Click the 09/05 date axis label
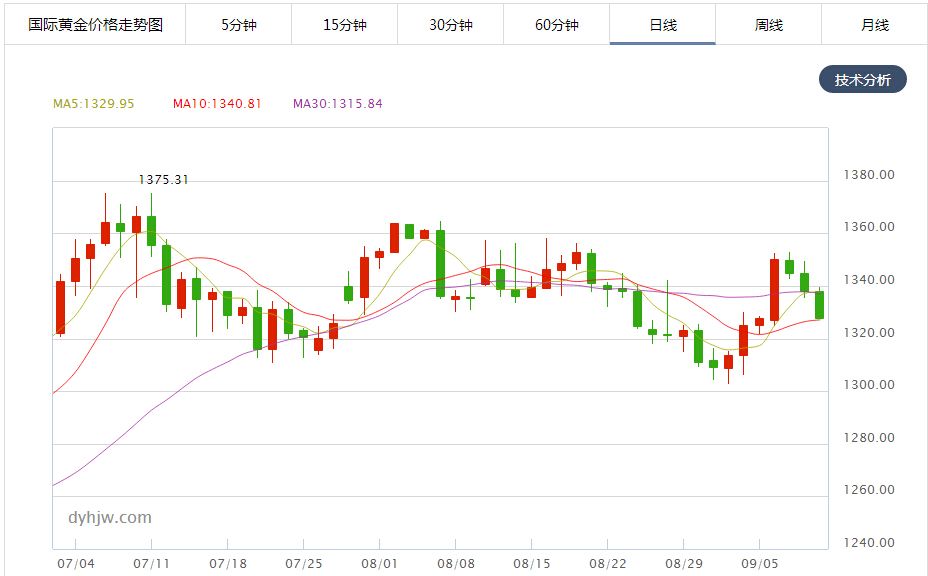The height and width of the screenshot is (576, 928). (759, 564)
